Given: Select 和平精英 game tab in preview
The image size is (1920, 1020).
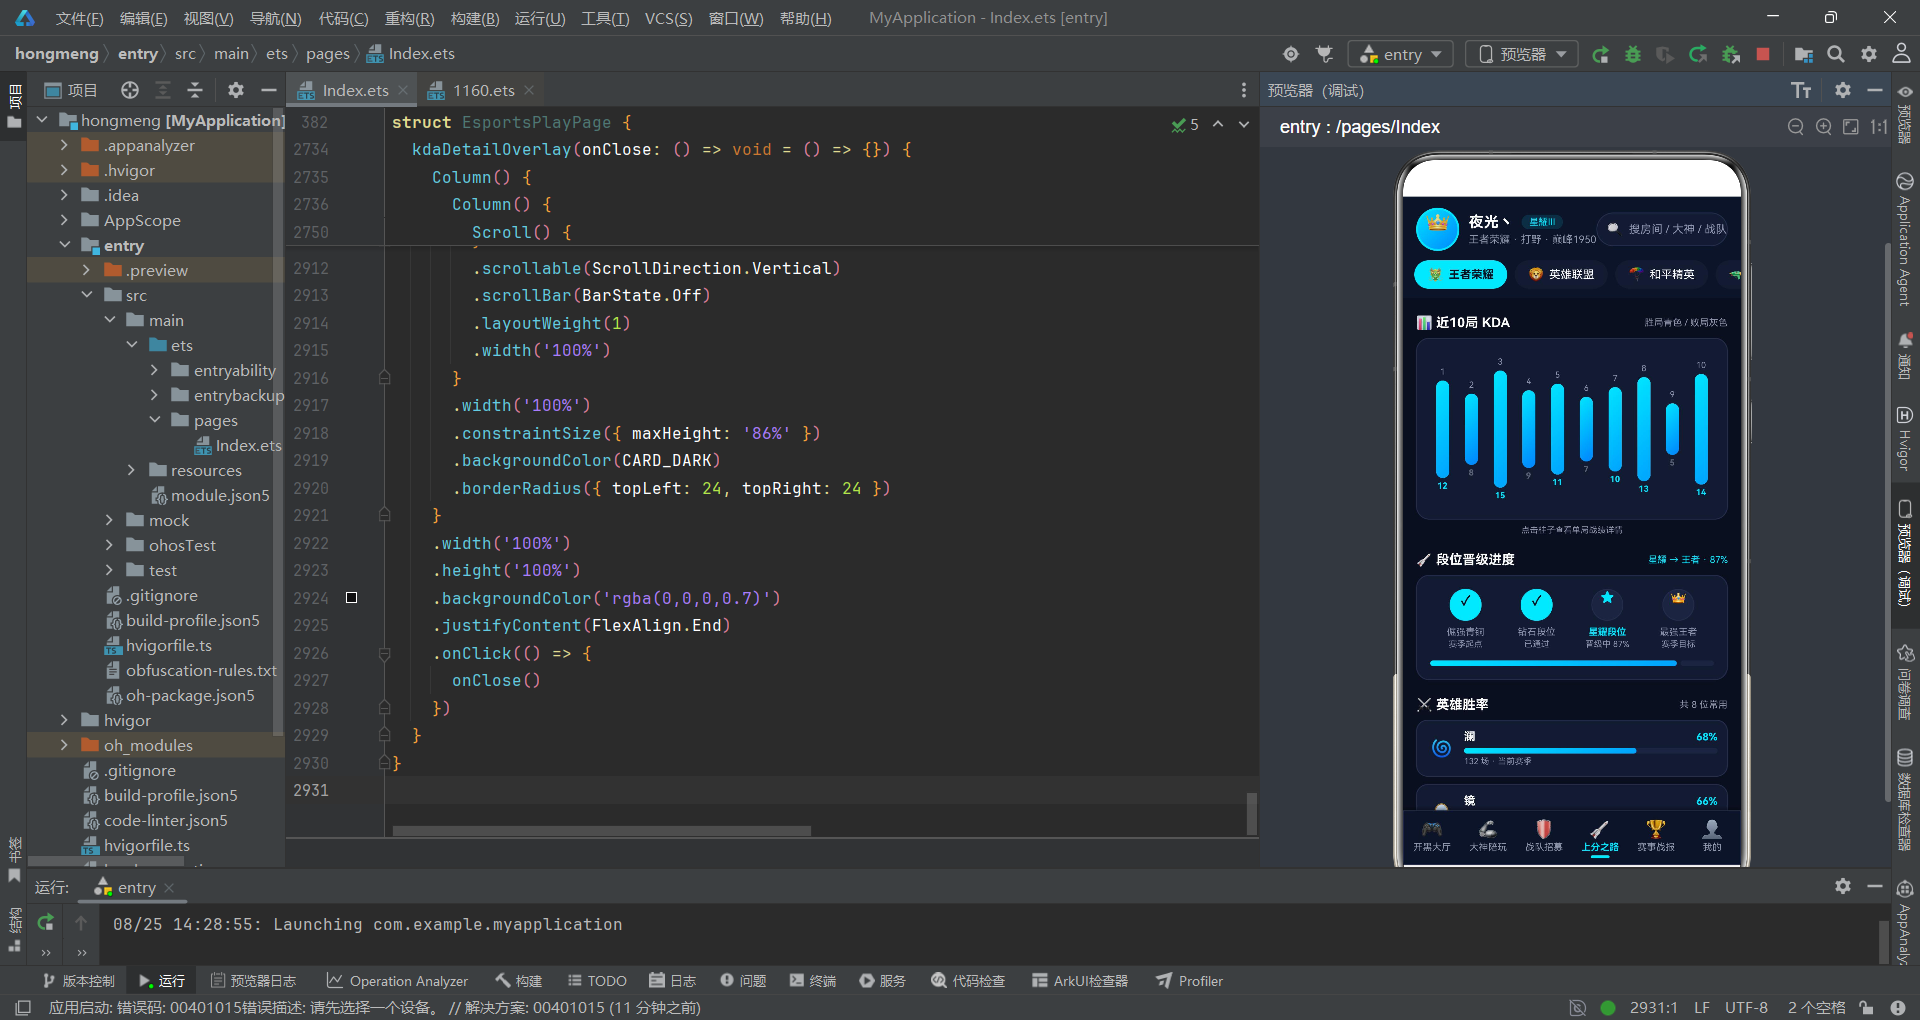Looking at the screenshot, I should pos(1662,274).
